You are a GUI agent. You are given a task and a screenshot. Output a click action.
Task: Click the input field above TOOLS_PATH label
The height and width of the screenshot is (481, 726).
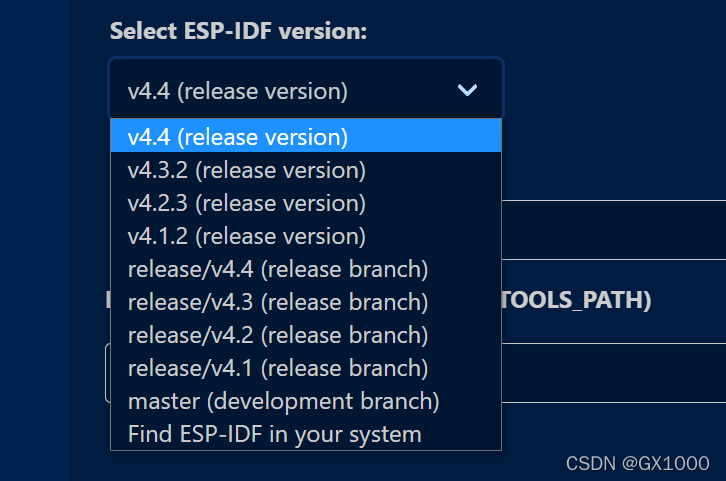[x=613, y=230]
